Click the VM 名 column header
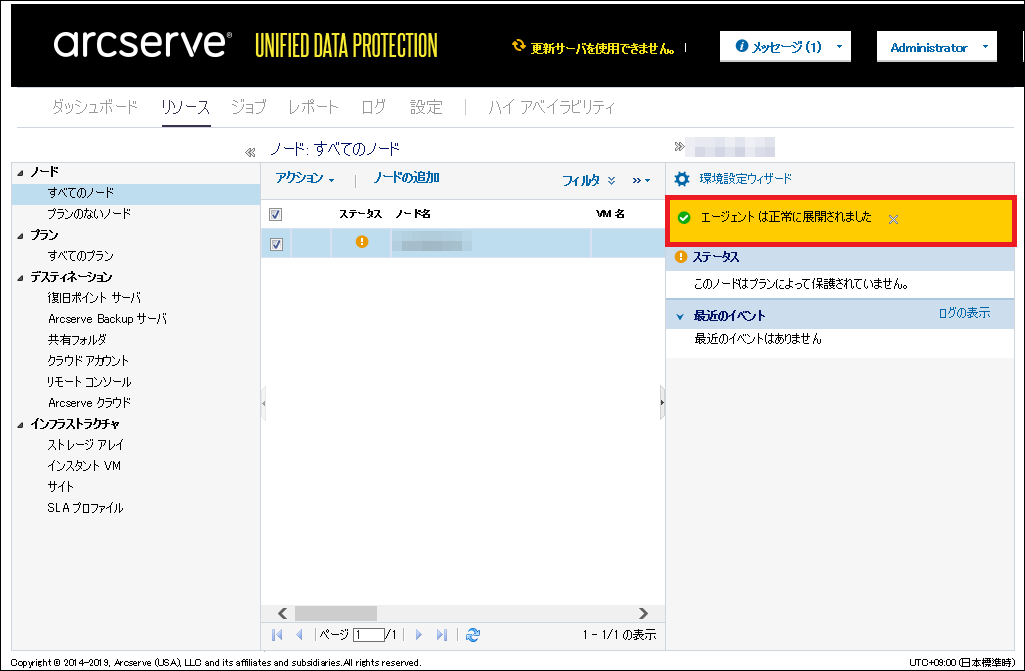 (x=610, y=214)
